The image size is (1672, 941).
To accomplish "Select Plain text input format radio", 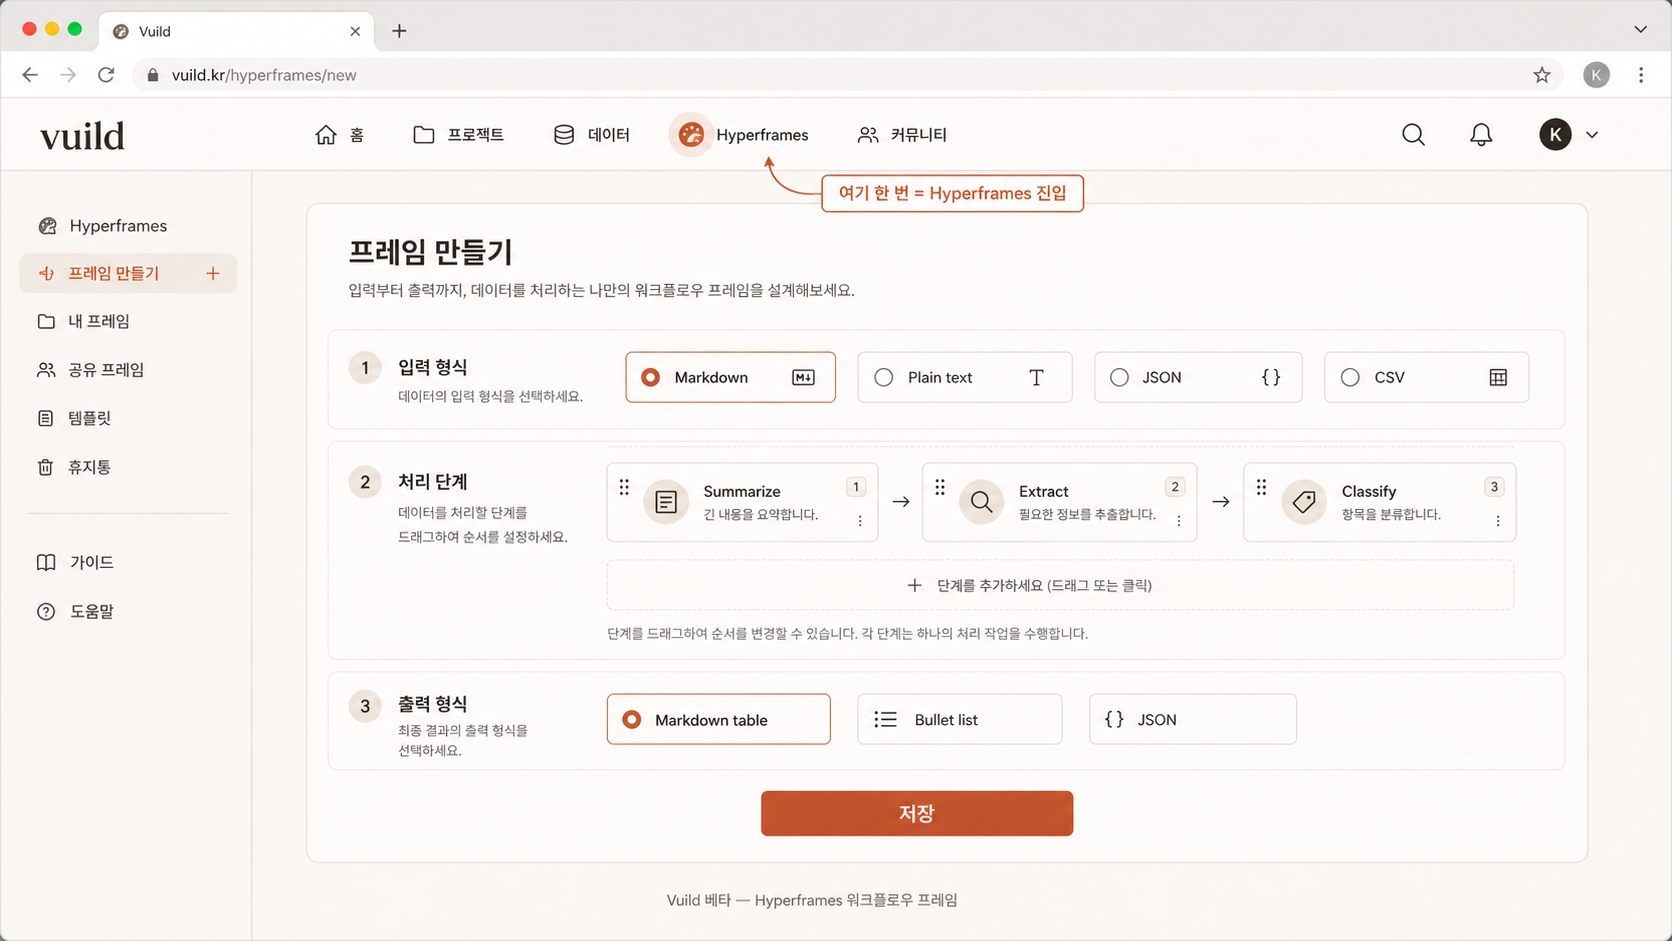I will point(884,377).
